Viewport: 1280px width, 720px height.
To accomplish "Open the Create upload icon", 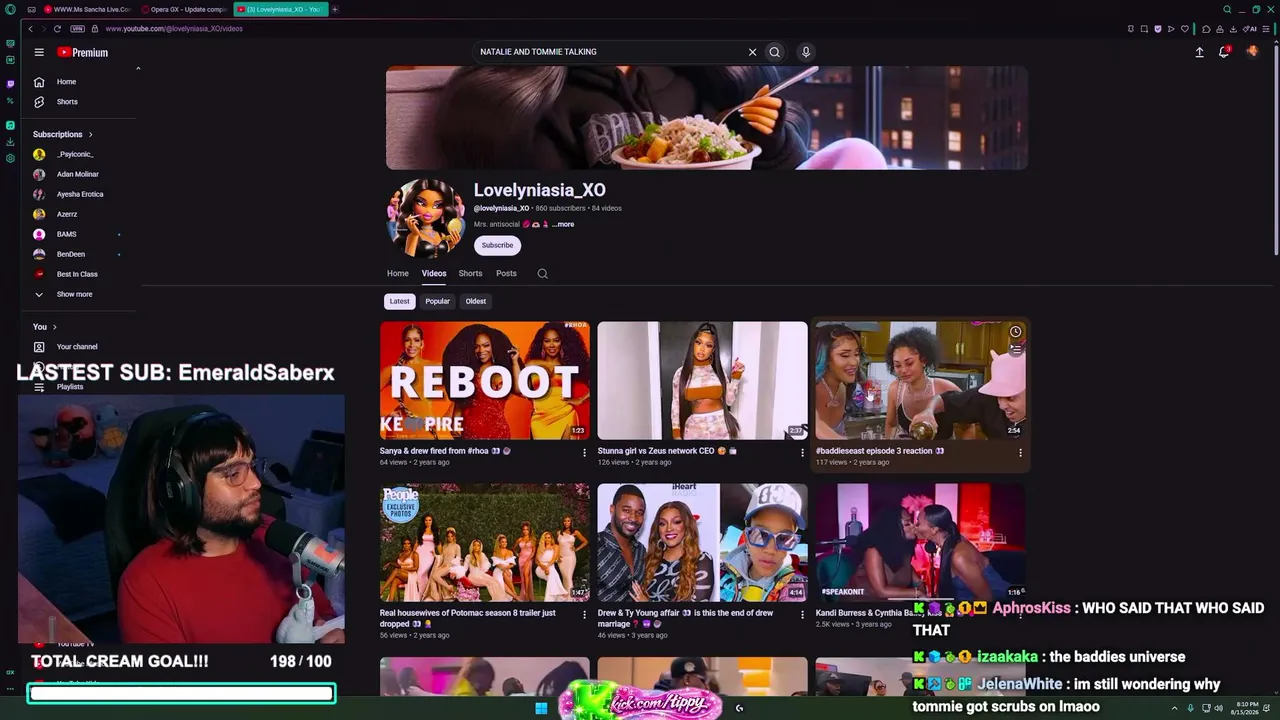I will 1199,52.
